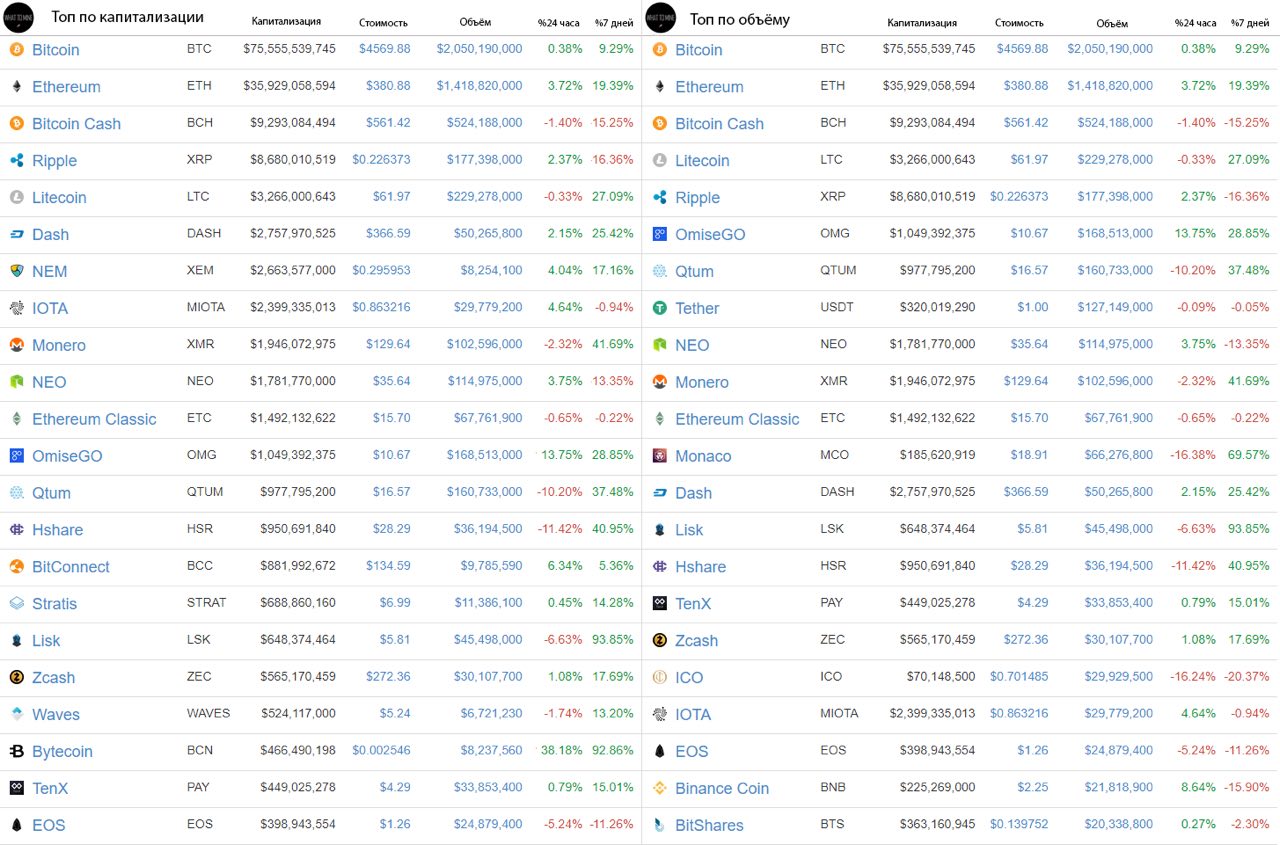Click ICO price '$0.701485'
This screenshot has width=1280, height=845.
pyautogui.click(x=1019, y=676)
